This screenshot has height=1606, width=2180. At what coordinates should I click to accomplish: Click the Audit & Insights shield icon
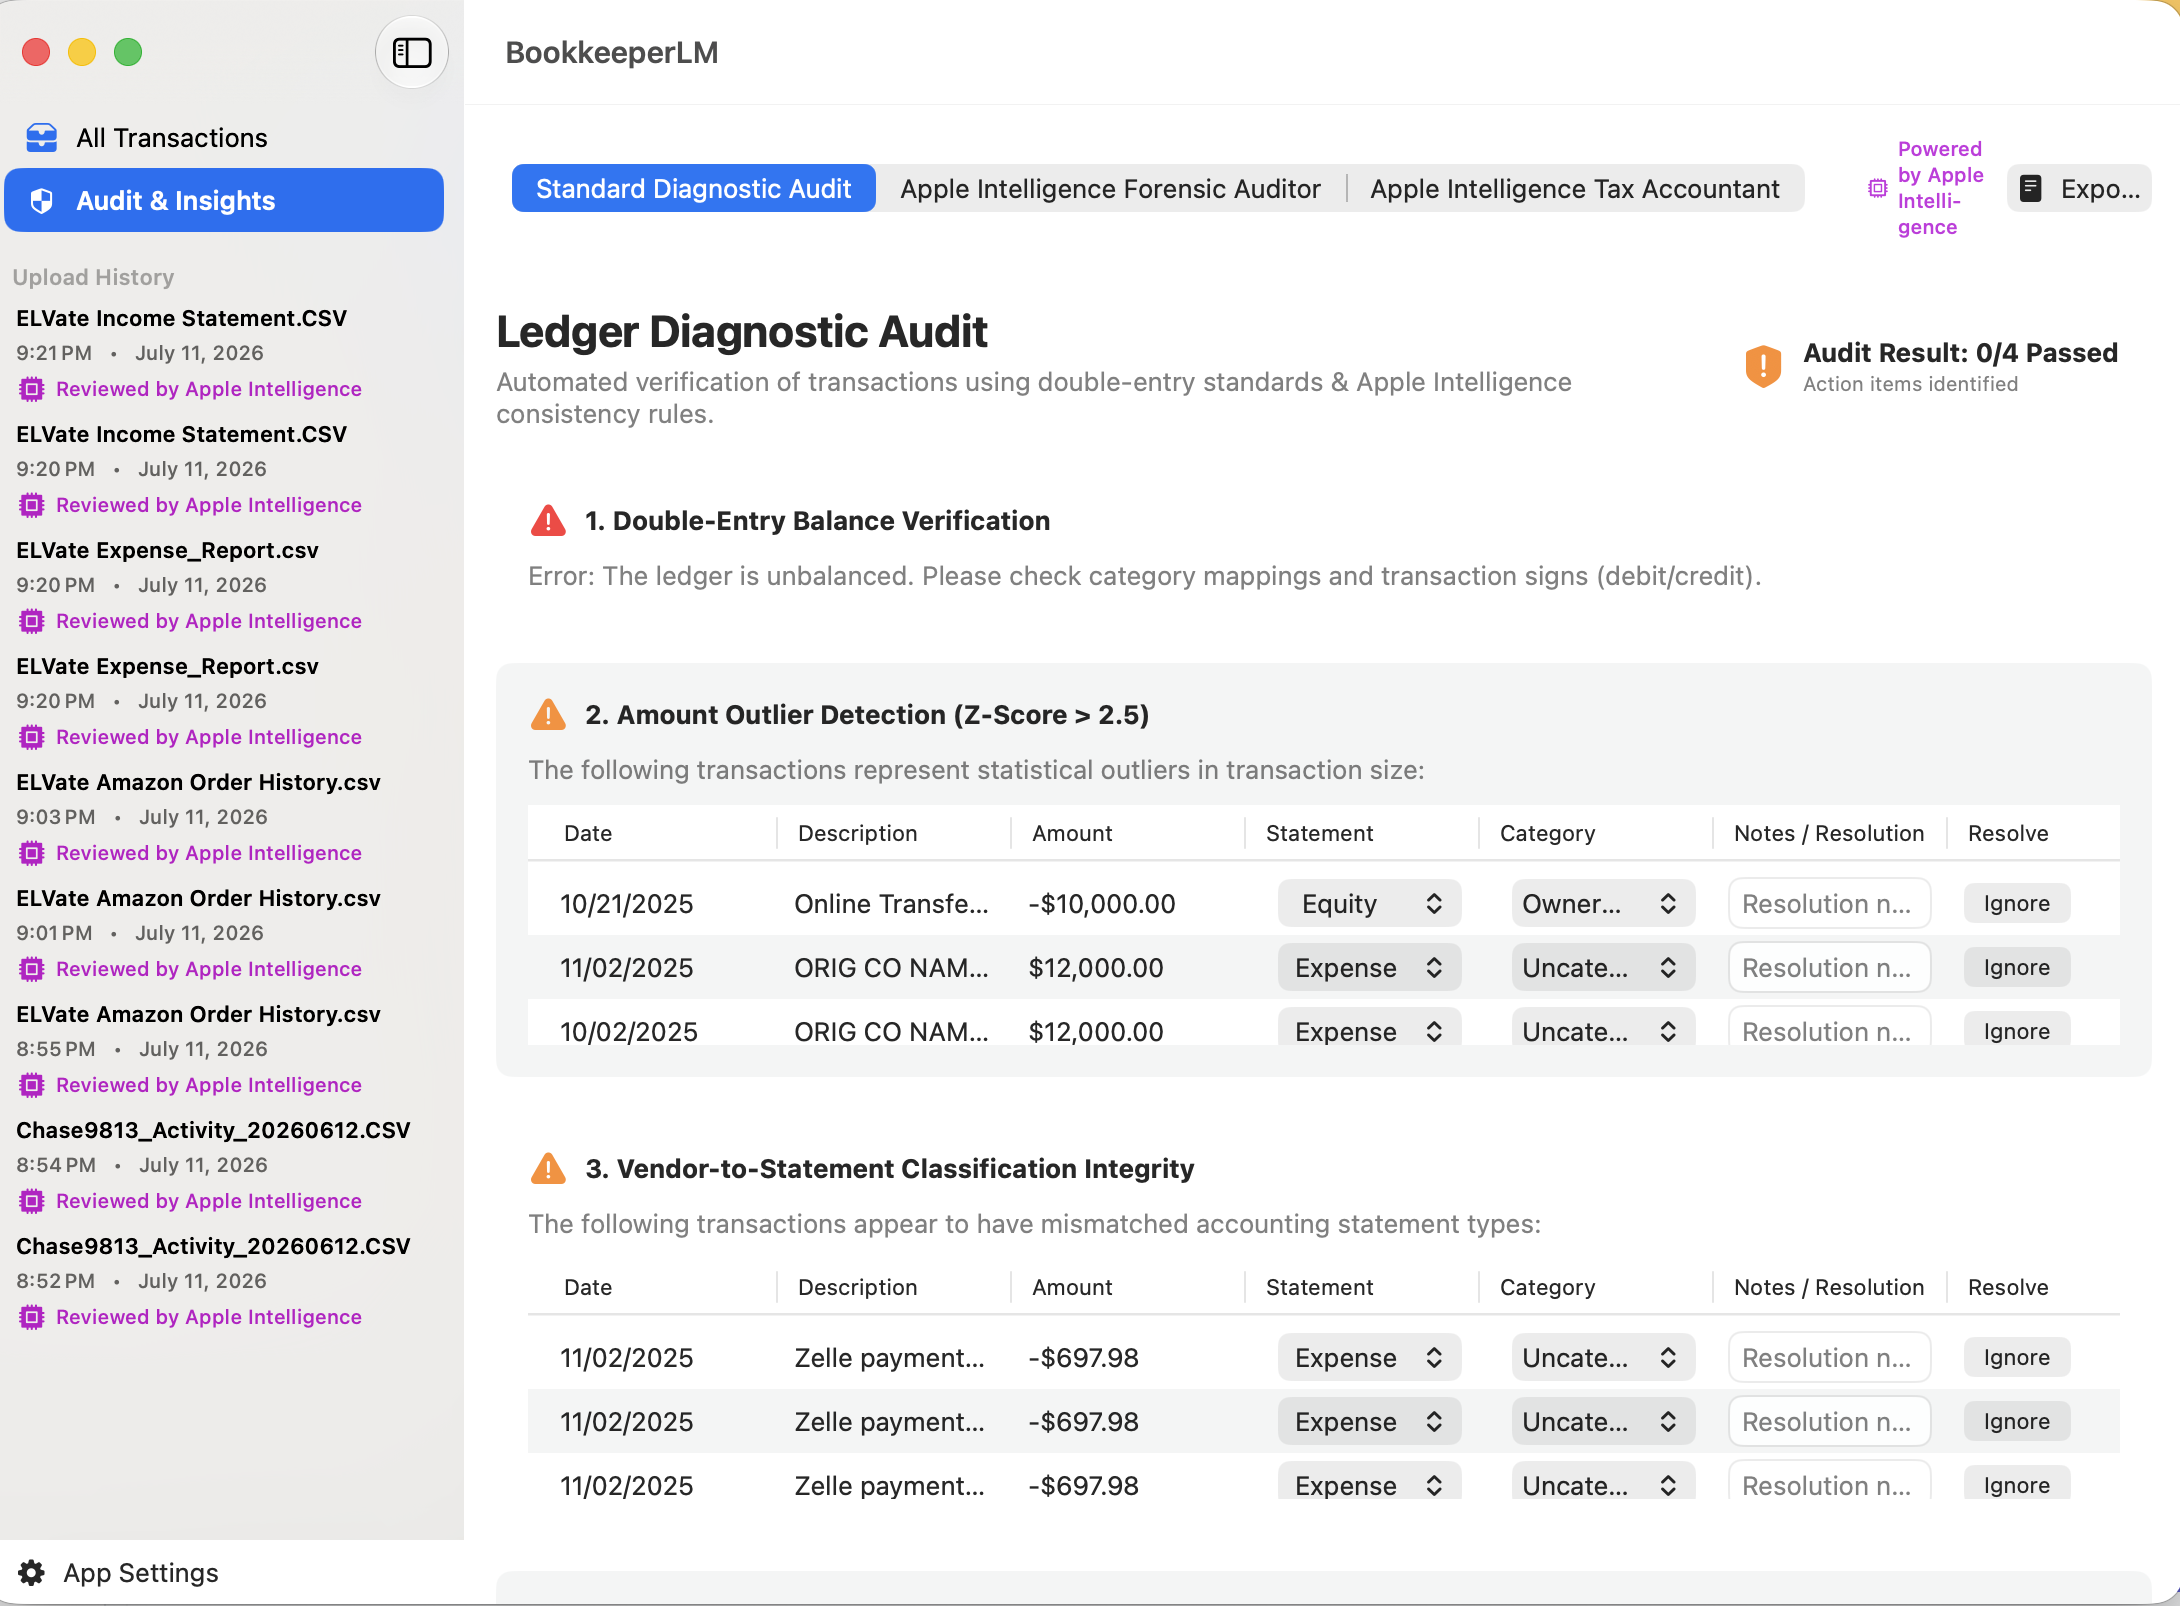coord(41,201)
